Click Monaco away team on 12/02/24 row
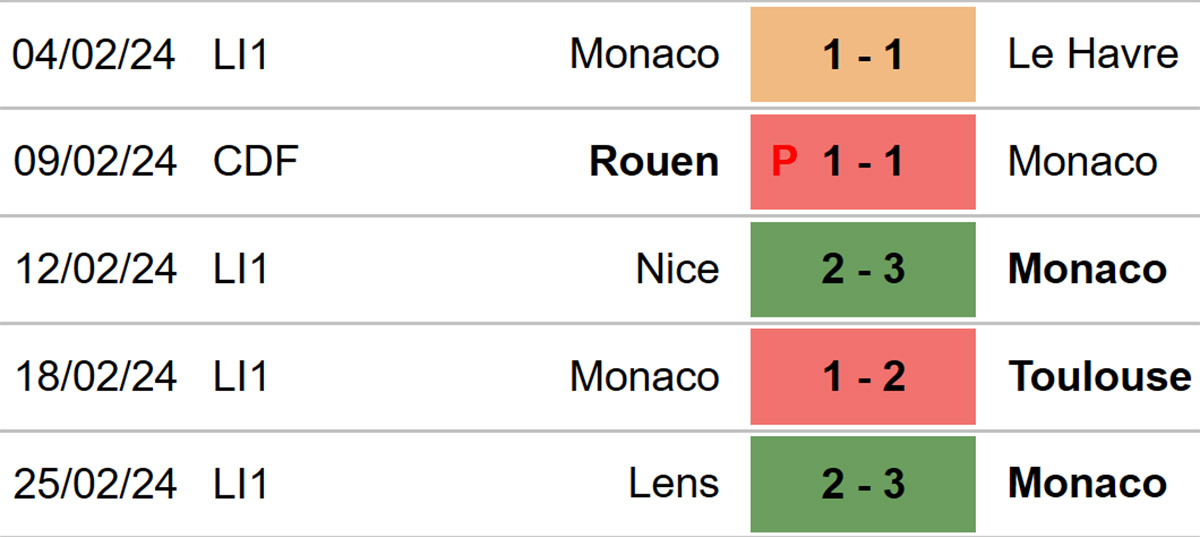The image size is (1200, 537). click(1087, 269)
